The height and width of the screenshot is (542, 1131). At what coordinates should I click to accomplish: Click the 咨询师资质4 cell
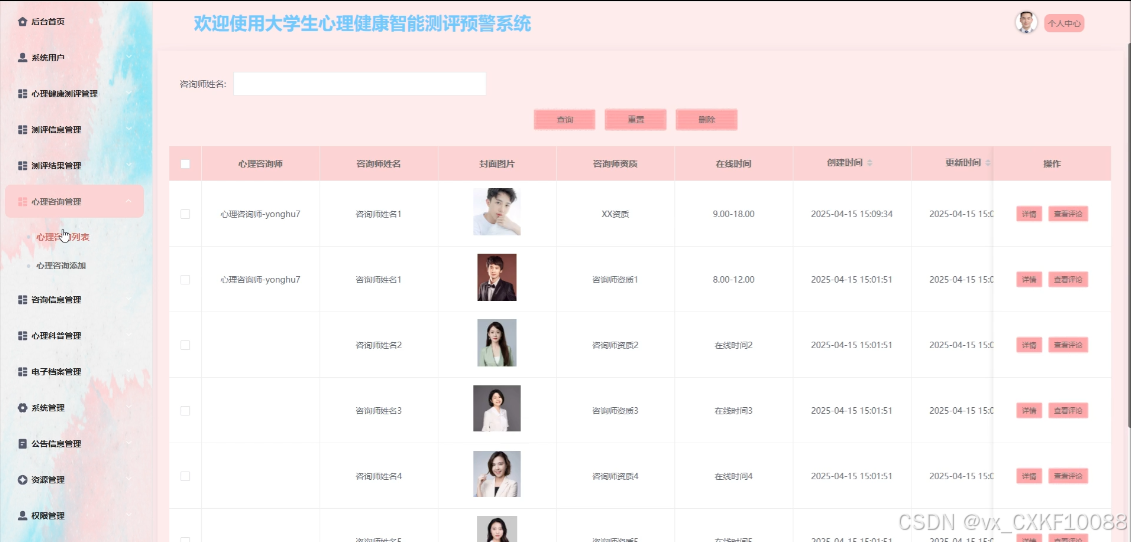pos(615,476)
